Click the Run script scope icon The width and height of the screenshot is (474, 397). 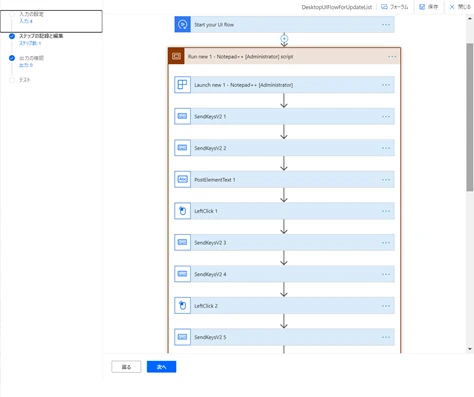[x=176, y=56]
